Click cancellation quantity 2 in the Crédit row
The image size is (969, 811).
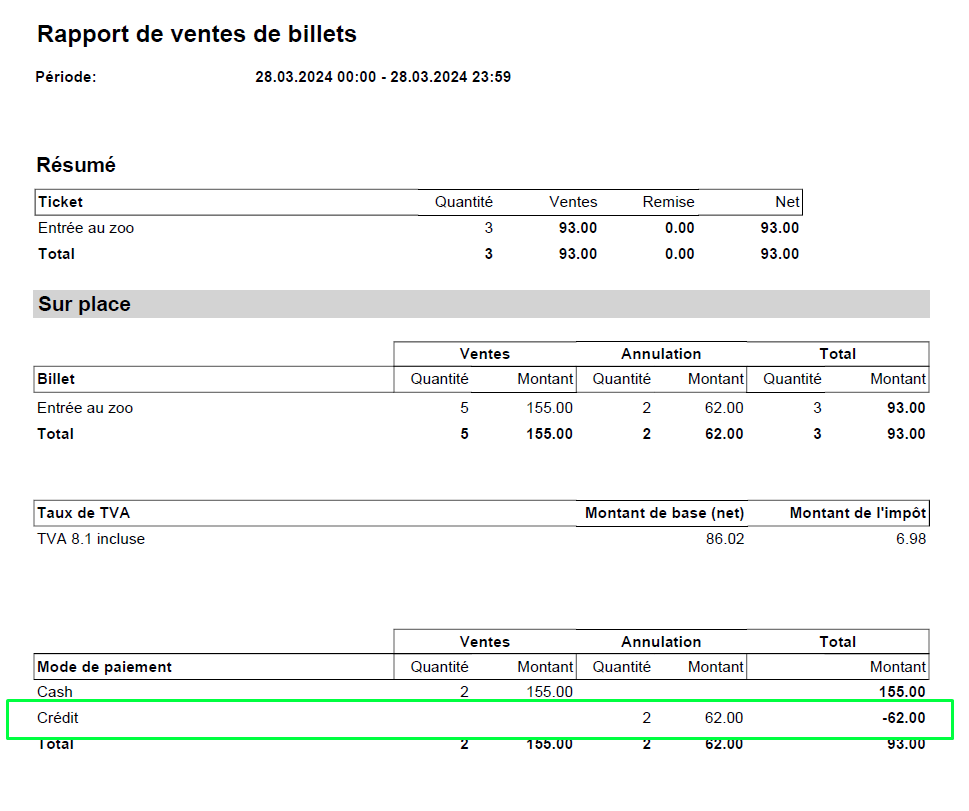[x=646, y=718]
